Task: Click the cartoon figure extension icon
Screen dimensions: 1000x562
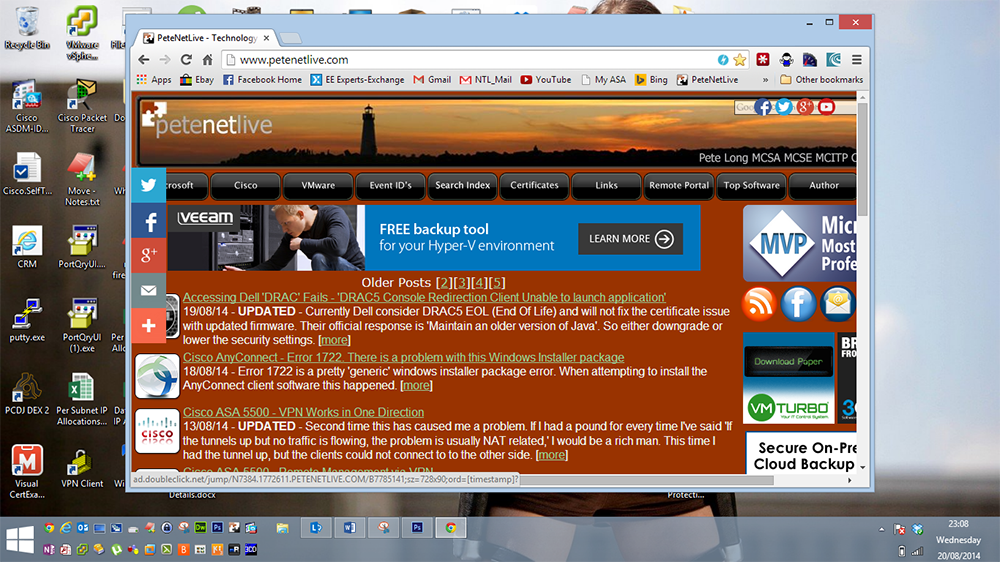Action: tap(786, 59)
